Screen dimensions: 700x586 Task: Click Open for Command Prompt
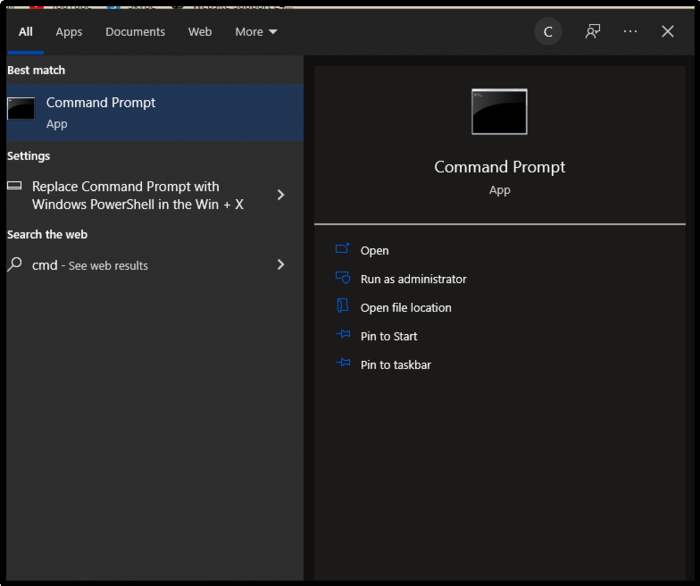click(374, 250)
